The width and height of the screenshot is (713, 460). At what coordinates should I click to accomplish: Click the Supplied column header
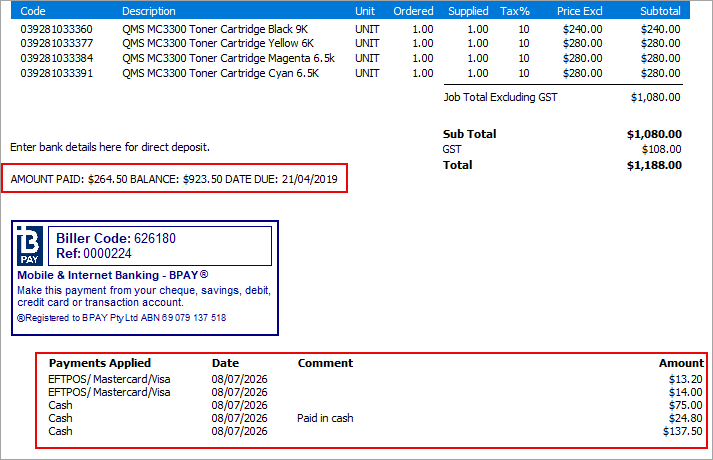pos(468,11)
